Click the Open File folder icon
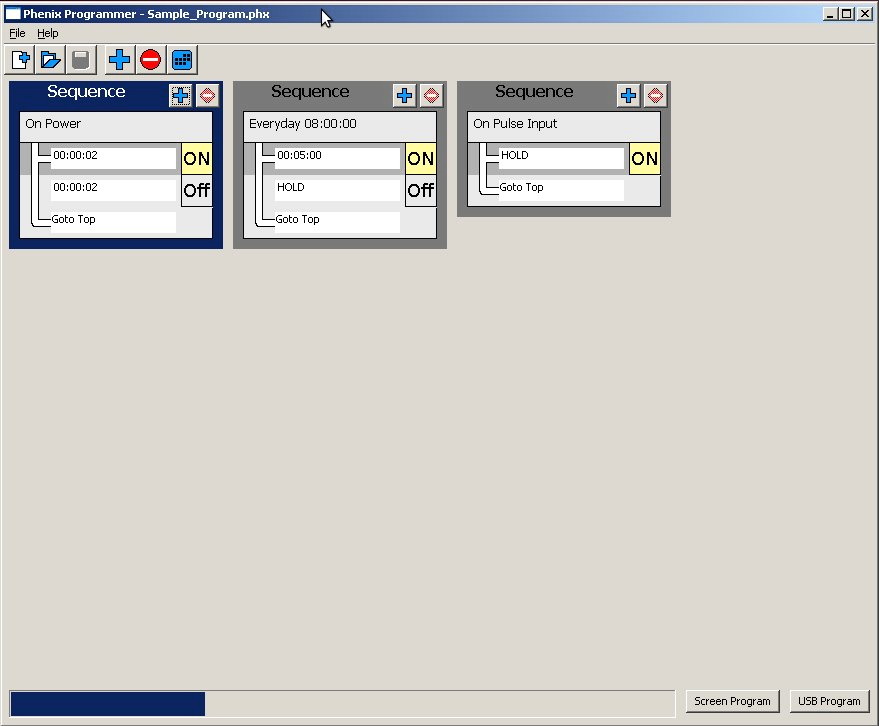Viewport: 879px width, 726px height. (51, 60)
